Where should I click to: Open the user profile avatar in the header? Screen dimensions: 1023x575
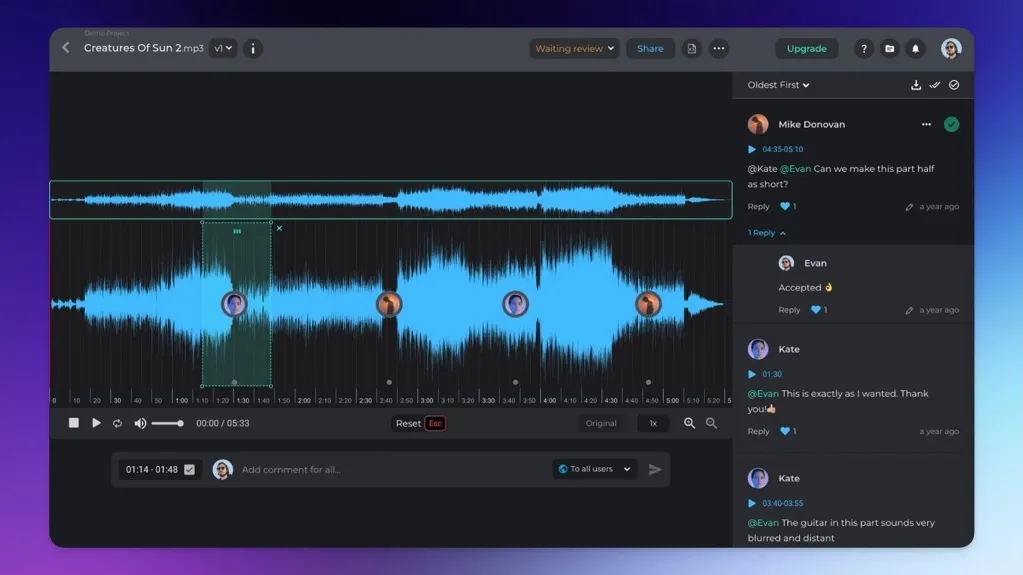coord(951,48)
